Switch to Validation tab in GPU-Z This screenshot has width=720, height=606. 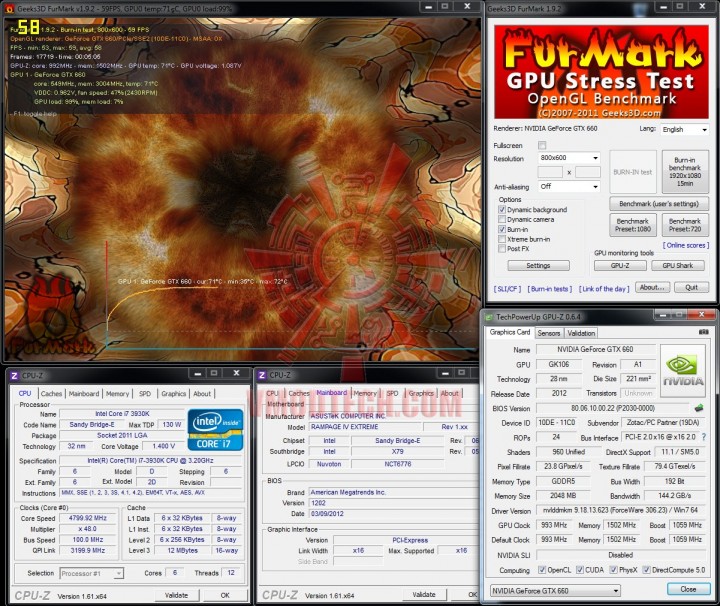point(581,333)
